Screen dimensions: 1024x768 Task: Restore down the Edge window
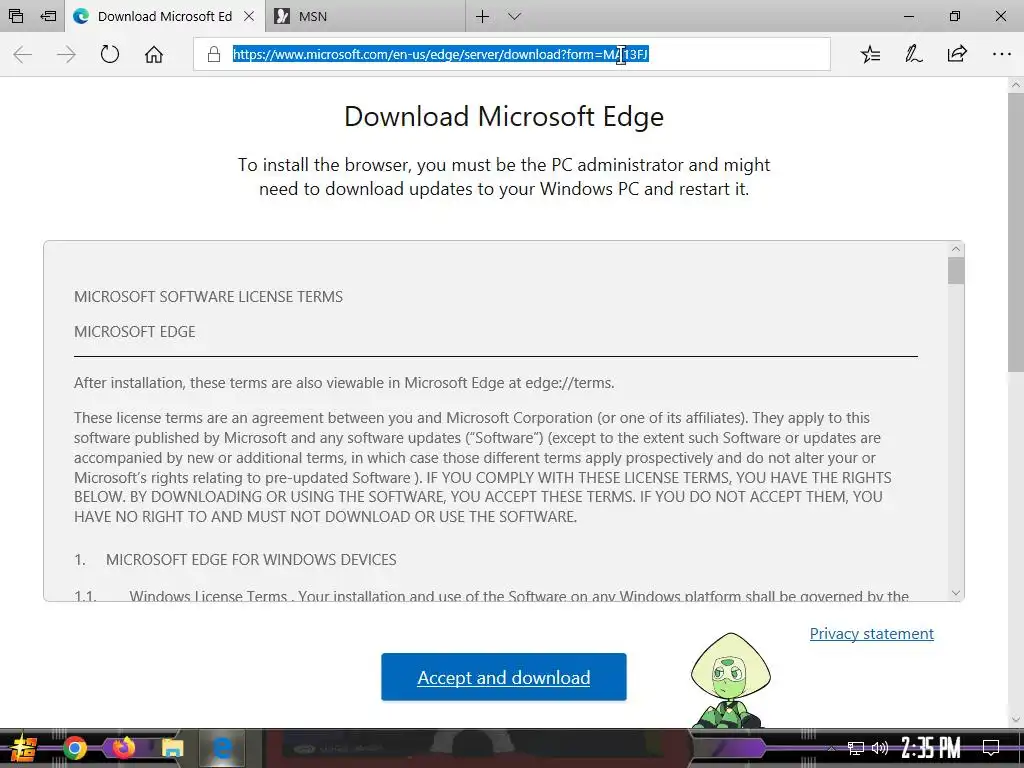[955, 16]
